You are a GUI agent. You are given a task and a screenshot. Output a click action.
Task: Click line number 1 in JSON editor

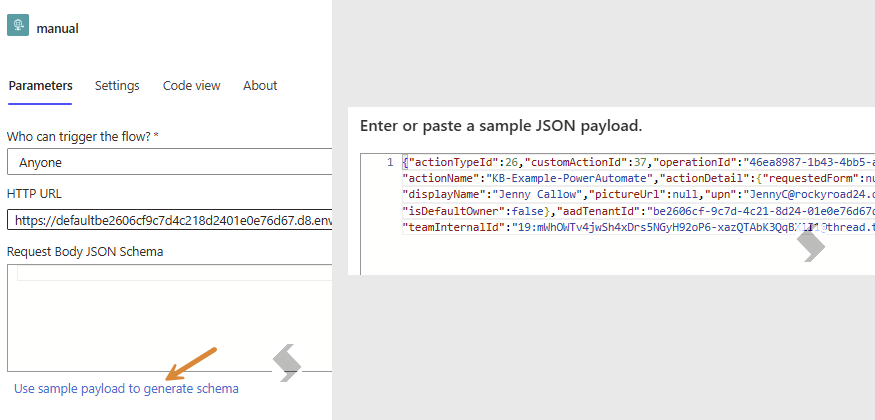coord(390,162)
